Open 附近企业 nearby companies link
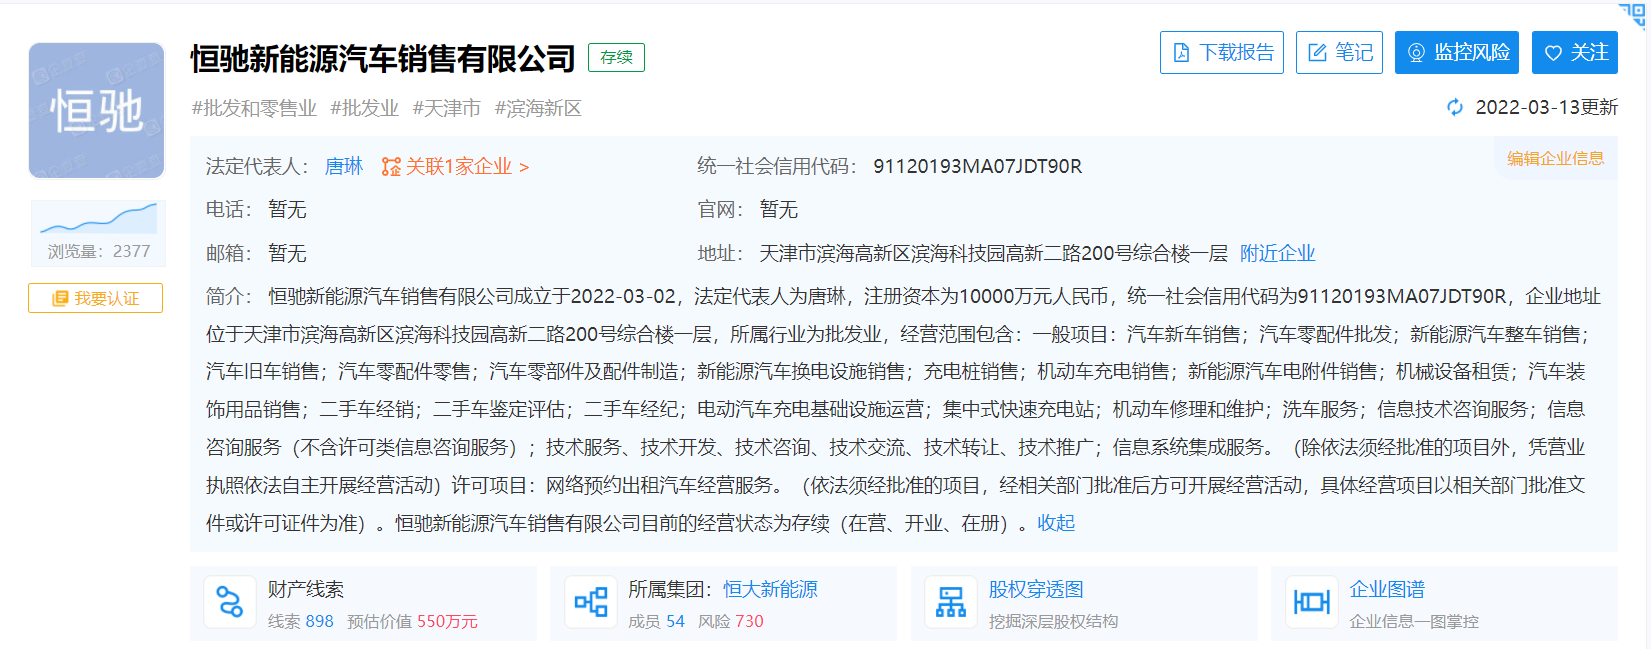The height and width of the screenshot is (649, 1651). click(x=1277, y=253)
